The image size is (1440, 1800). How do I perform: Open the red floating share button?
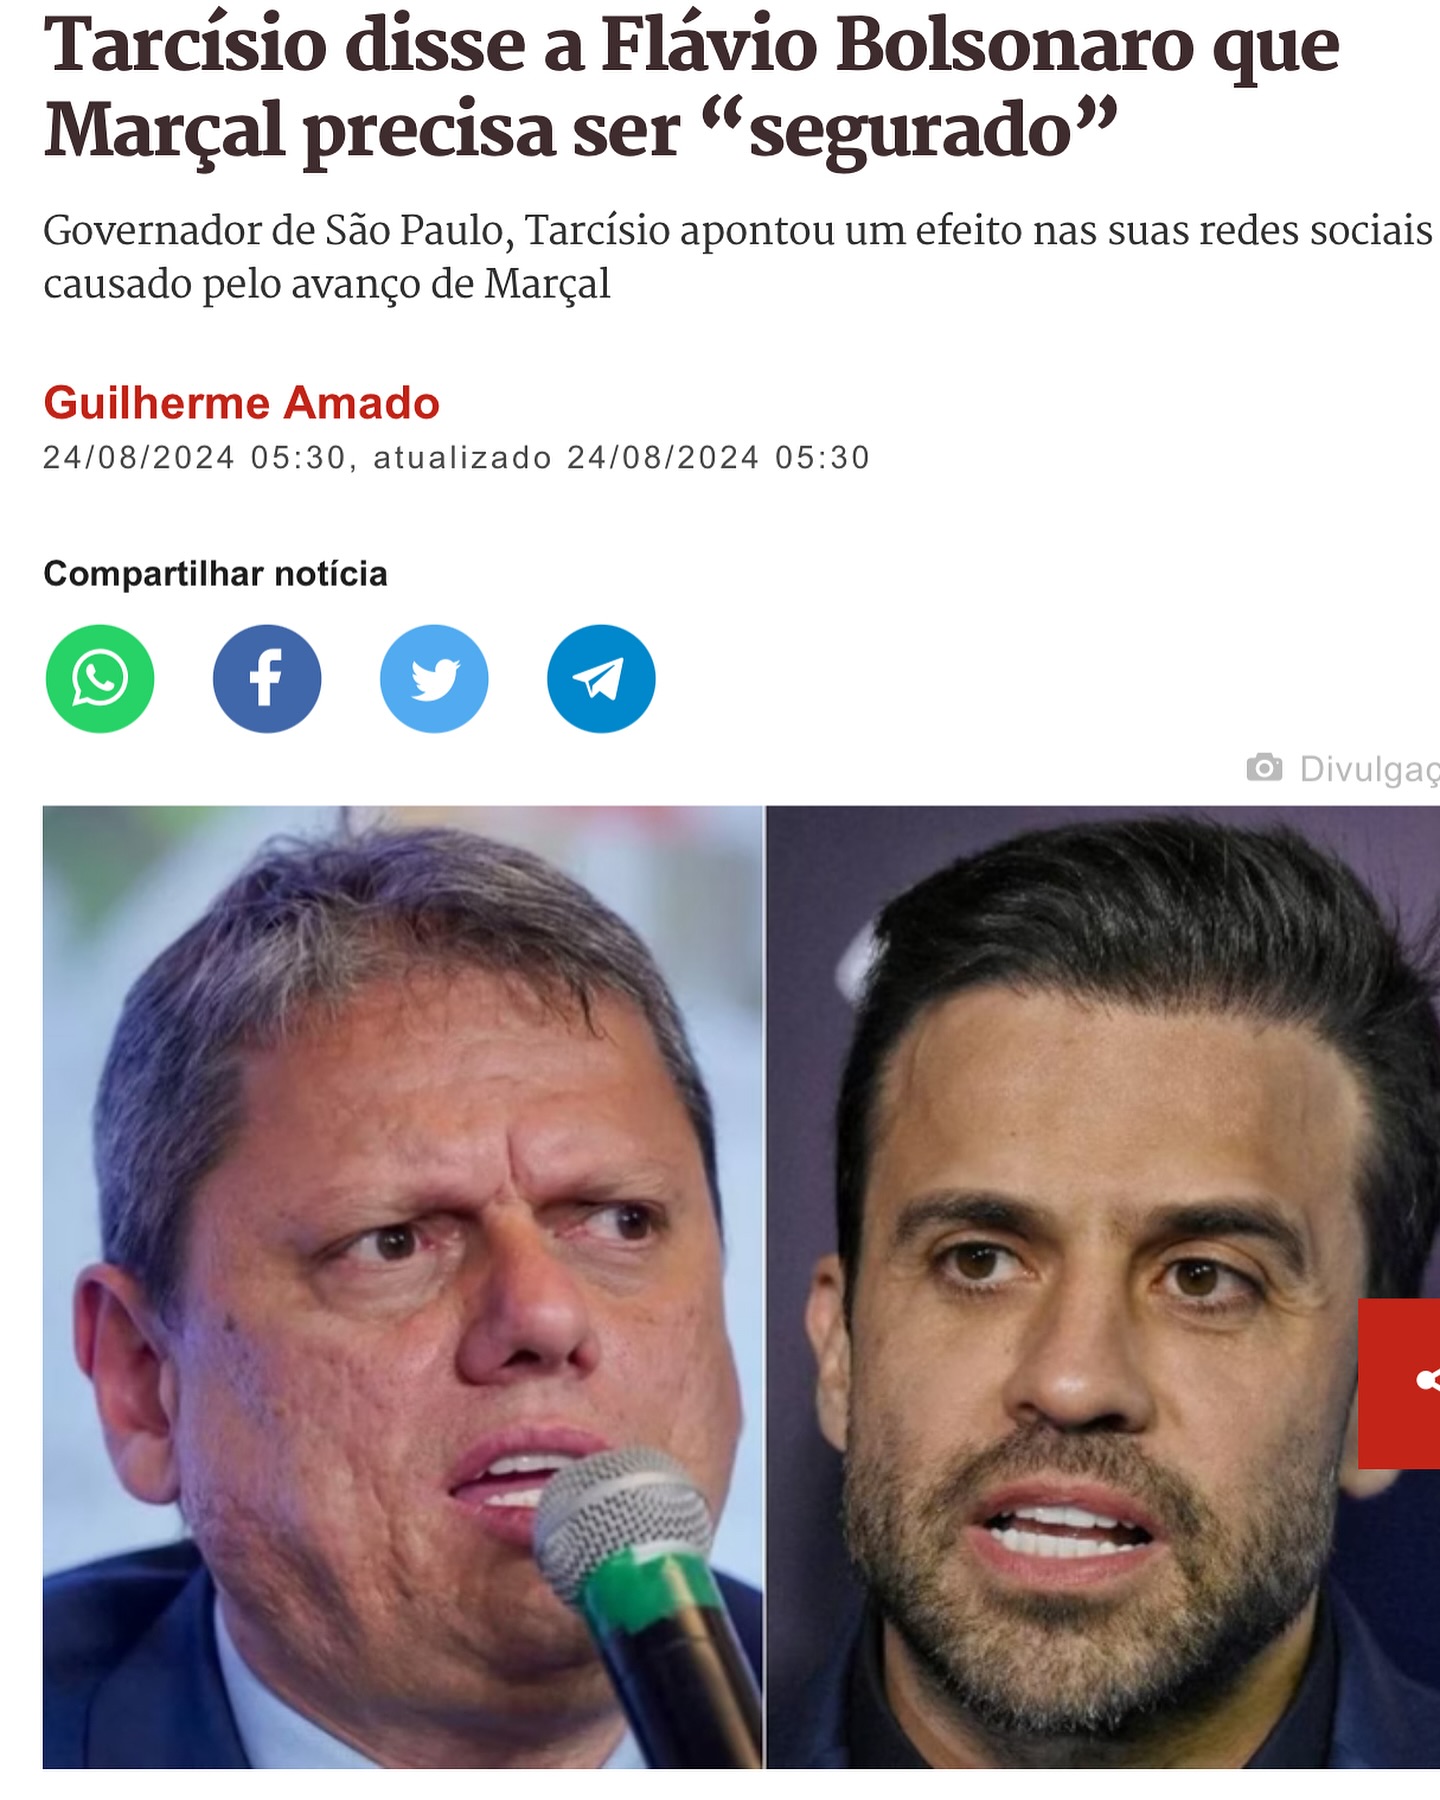point(1399,1383)
